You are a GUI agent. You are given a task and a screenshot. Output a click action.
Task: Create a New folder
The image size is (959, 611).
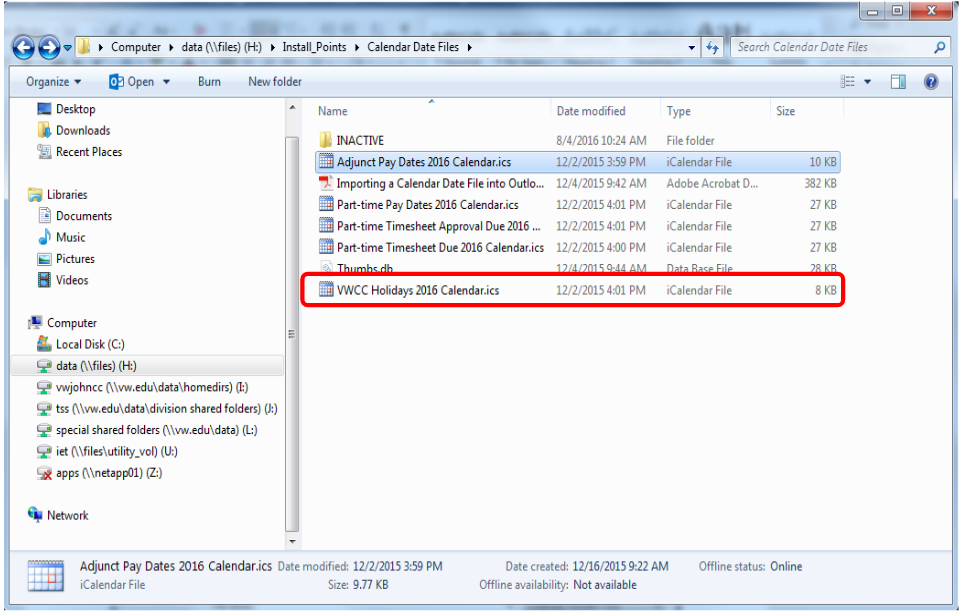coord(275,81)
